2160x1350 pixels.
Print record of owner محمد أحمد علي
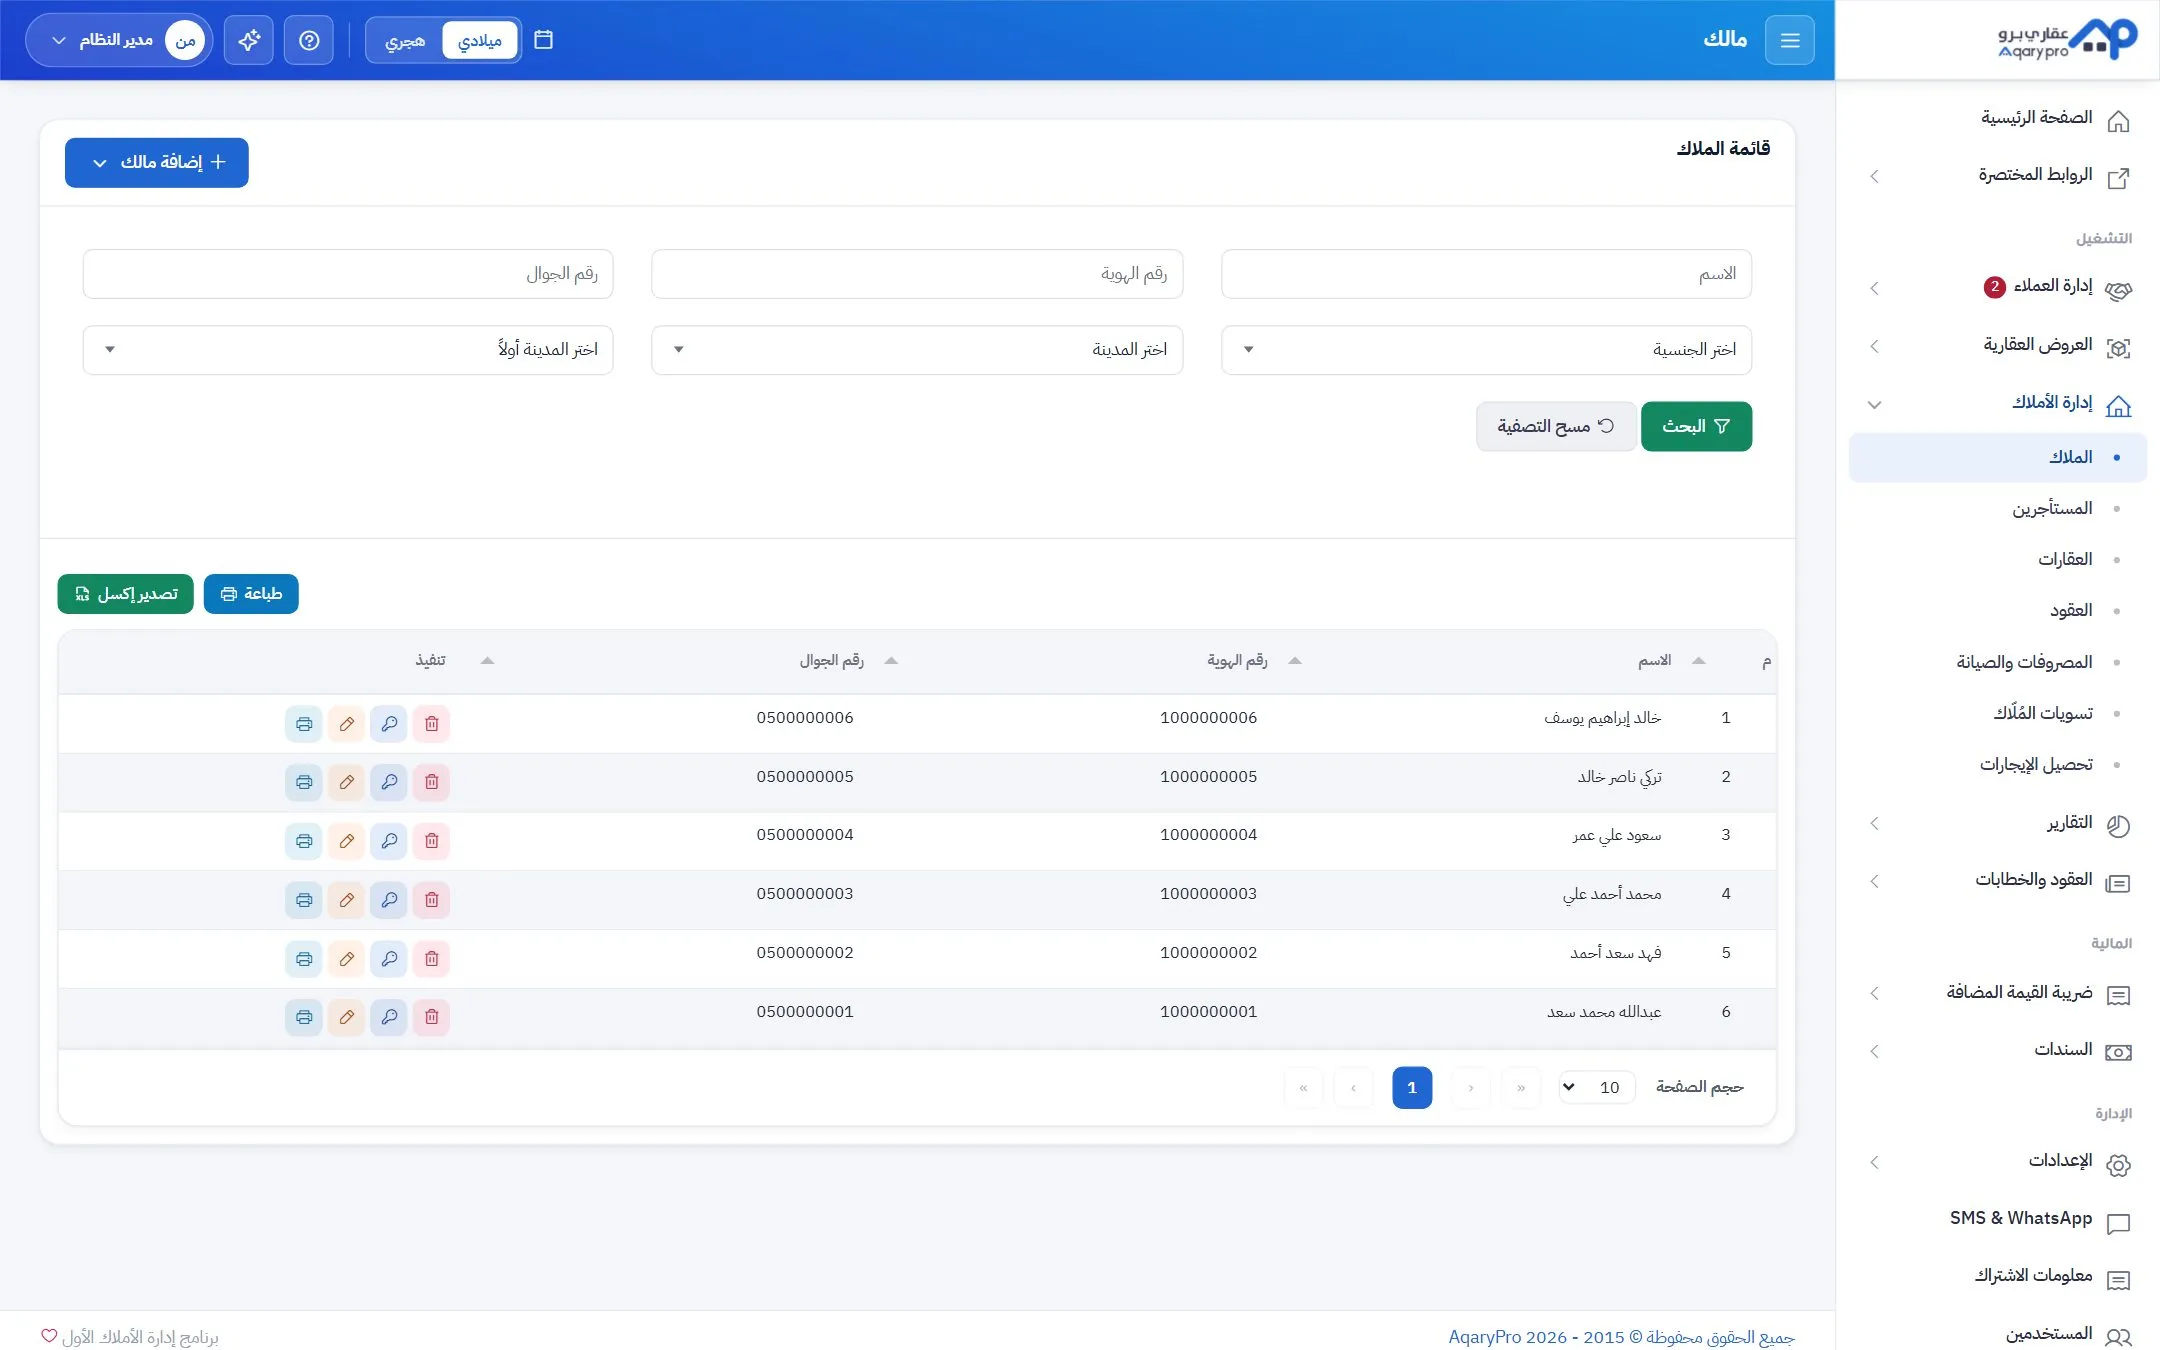pyautogui.click(x=303, y=900)
